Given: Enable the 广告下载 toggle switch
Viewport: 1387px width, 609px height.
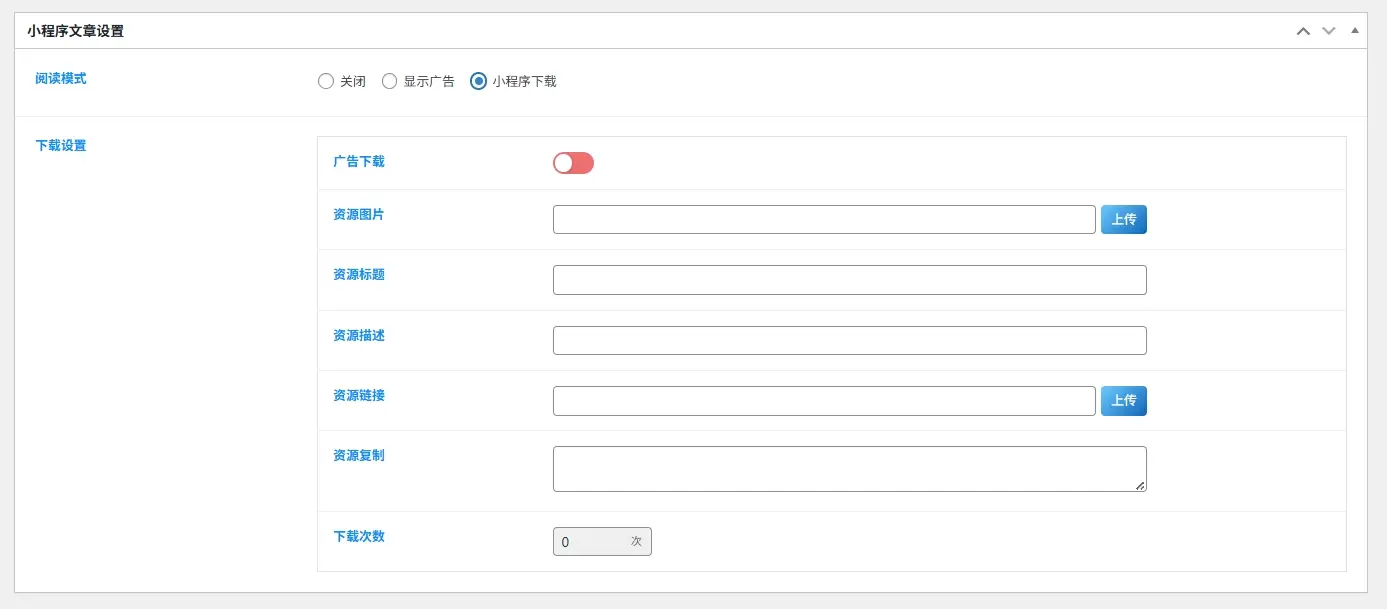Looking at the screenshot, I should click(x=573, y=162).
